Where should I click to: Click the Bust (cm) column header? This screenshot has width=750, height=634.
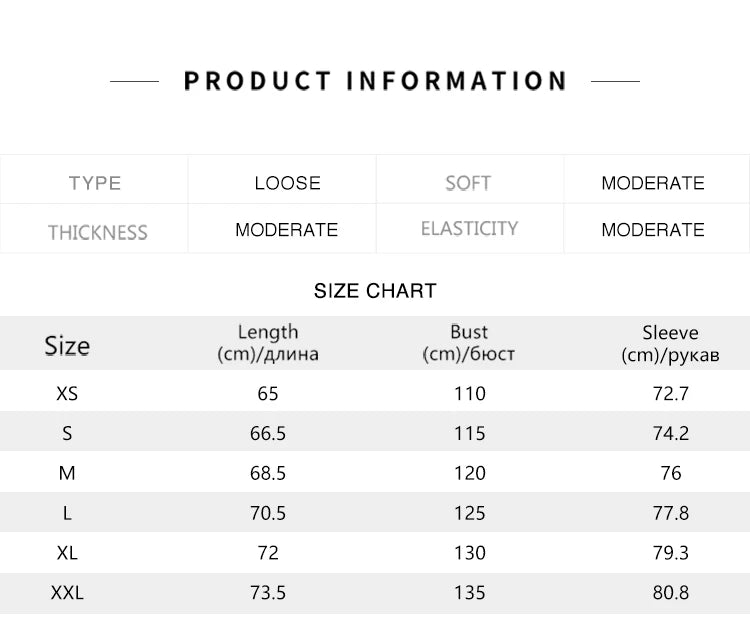click(x=469, y=343)
